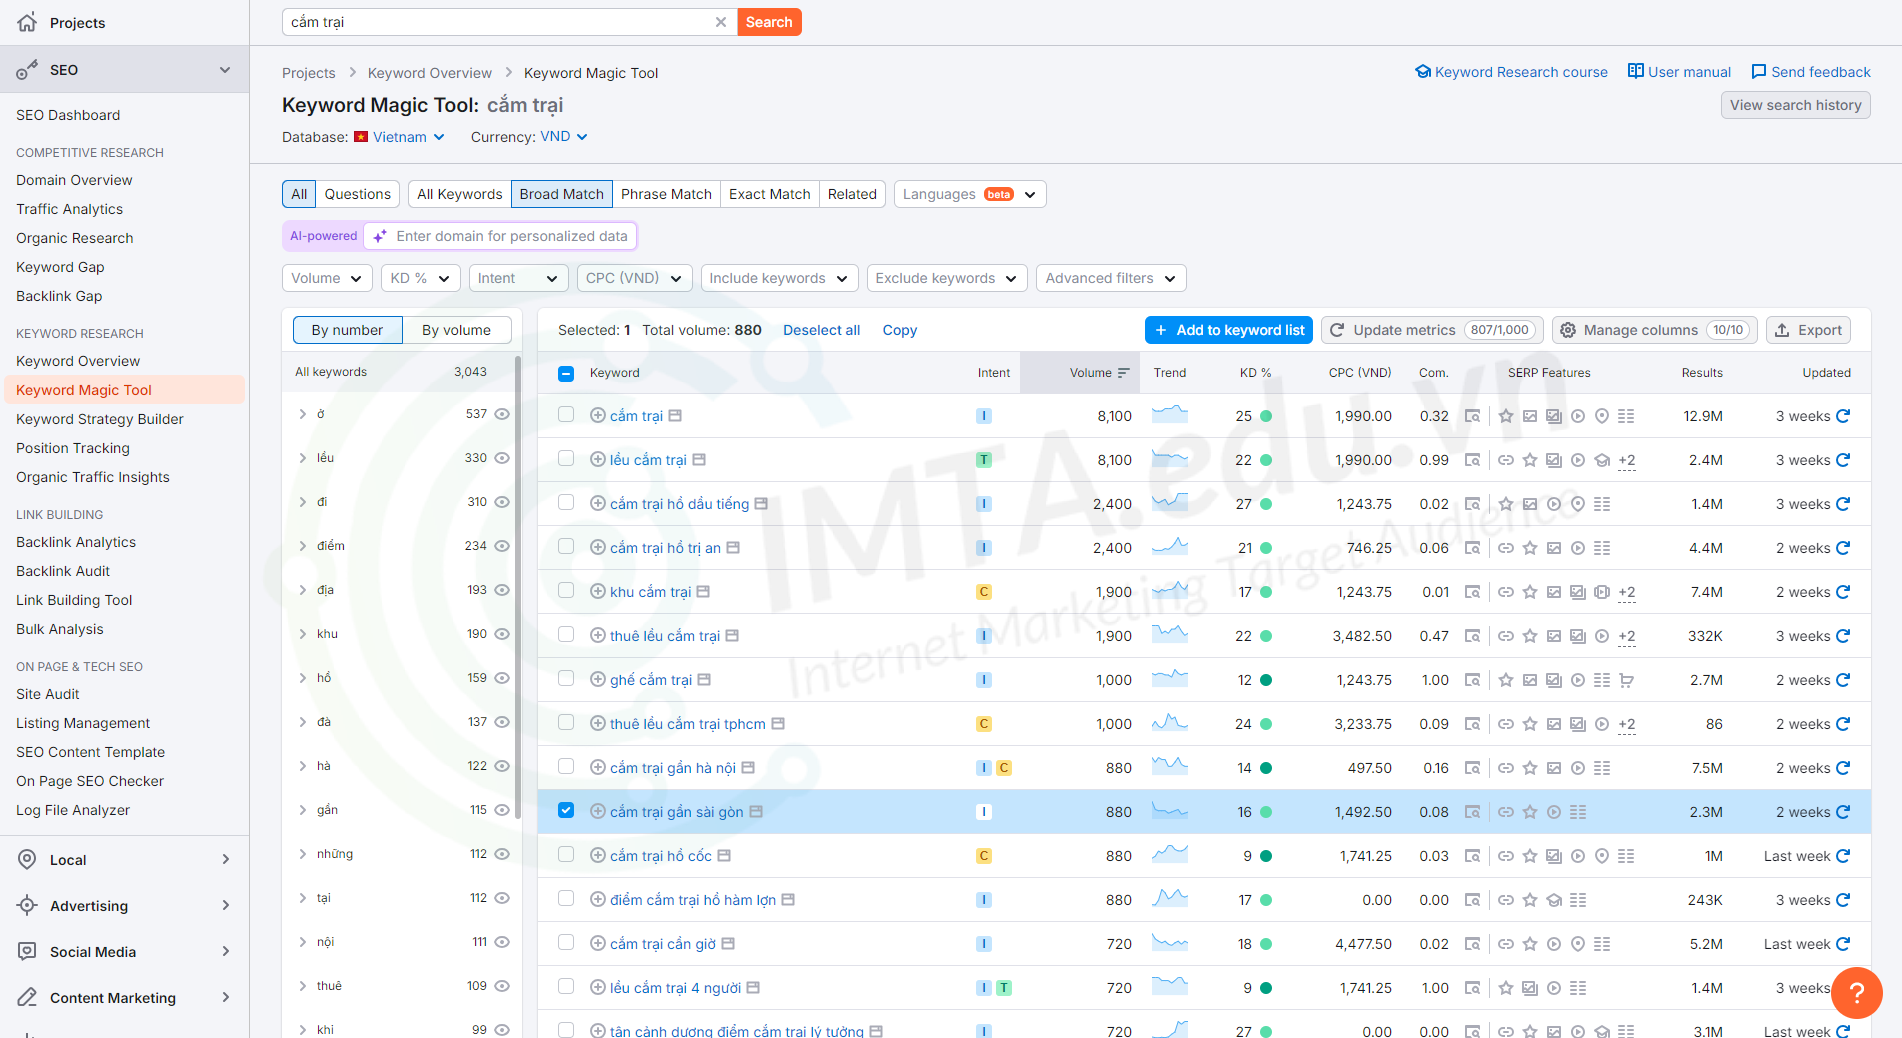
Task: Check the cắm trại keyword checkbox
Action: click(x=566, y=414)
